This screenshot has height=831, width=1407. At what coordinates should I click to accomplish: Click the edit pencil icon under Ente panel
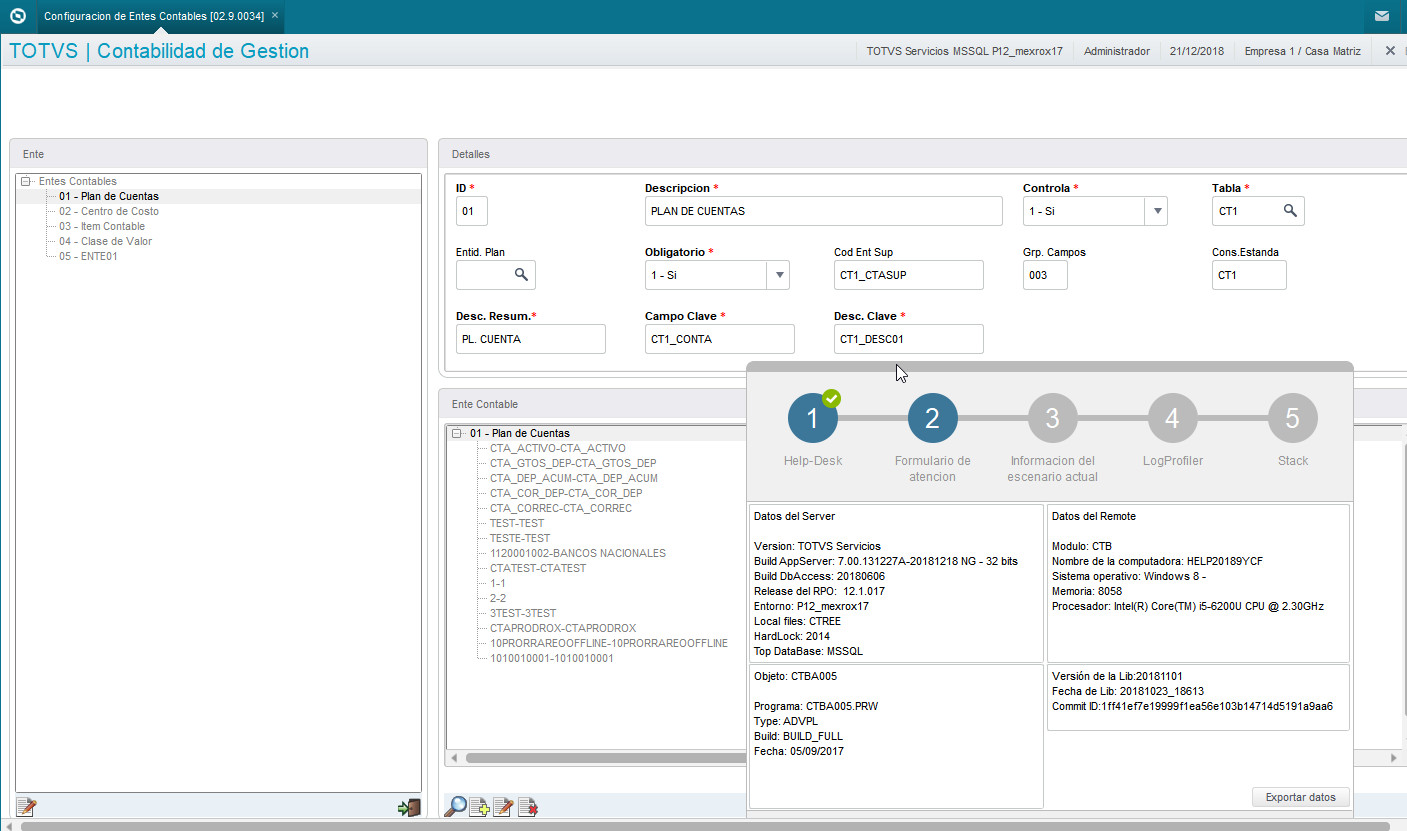tap(26, 806)
